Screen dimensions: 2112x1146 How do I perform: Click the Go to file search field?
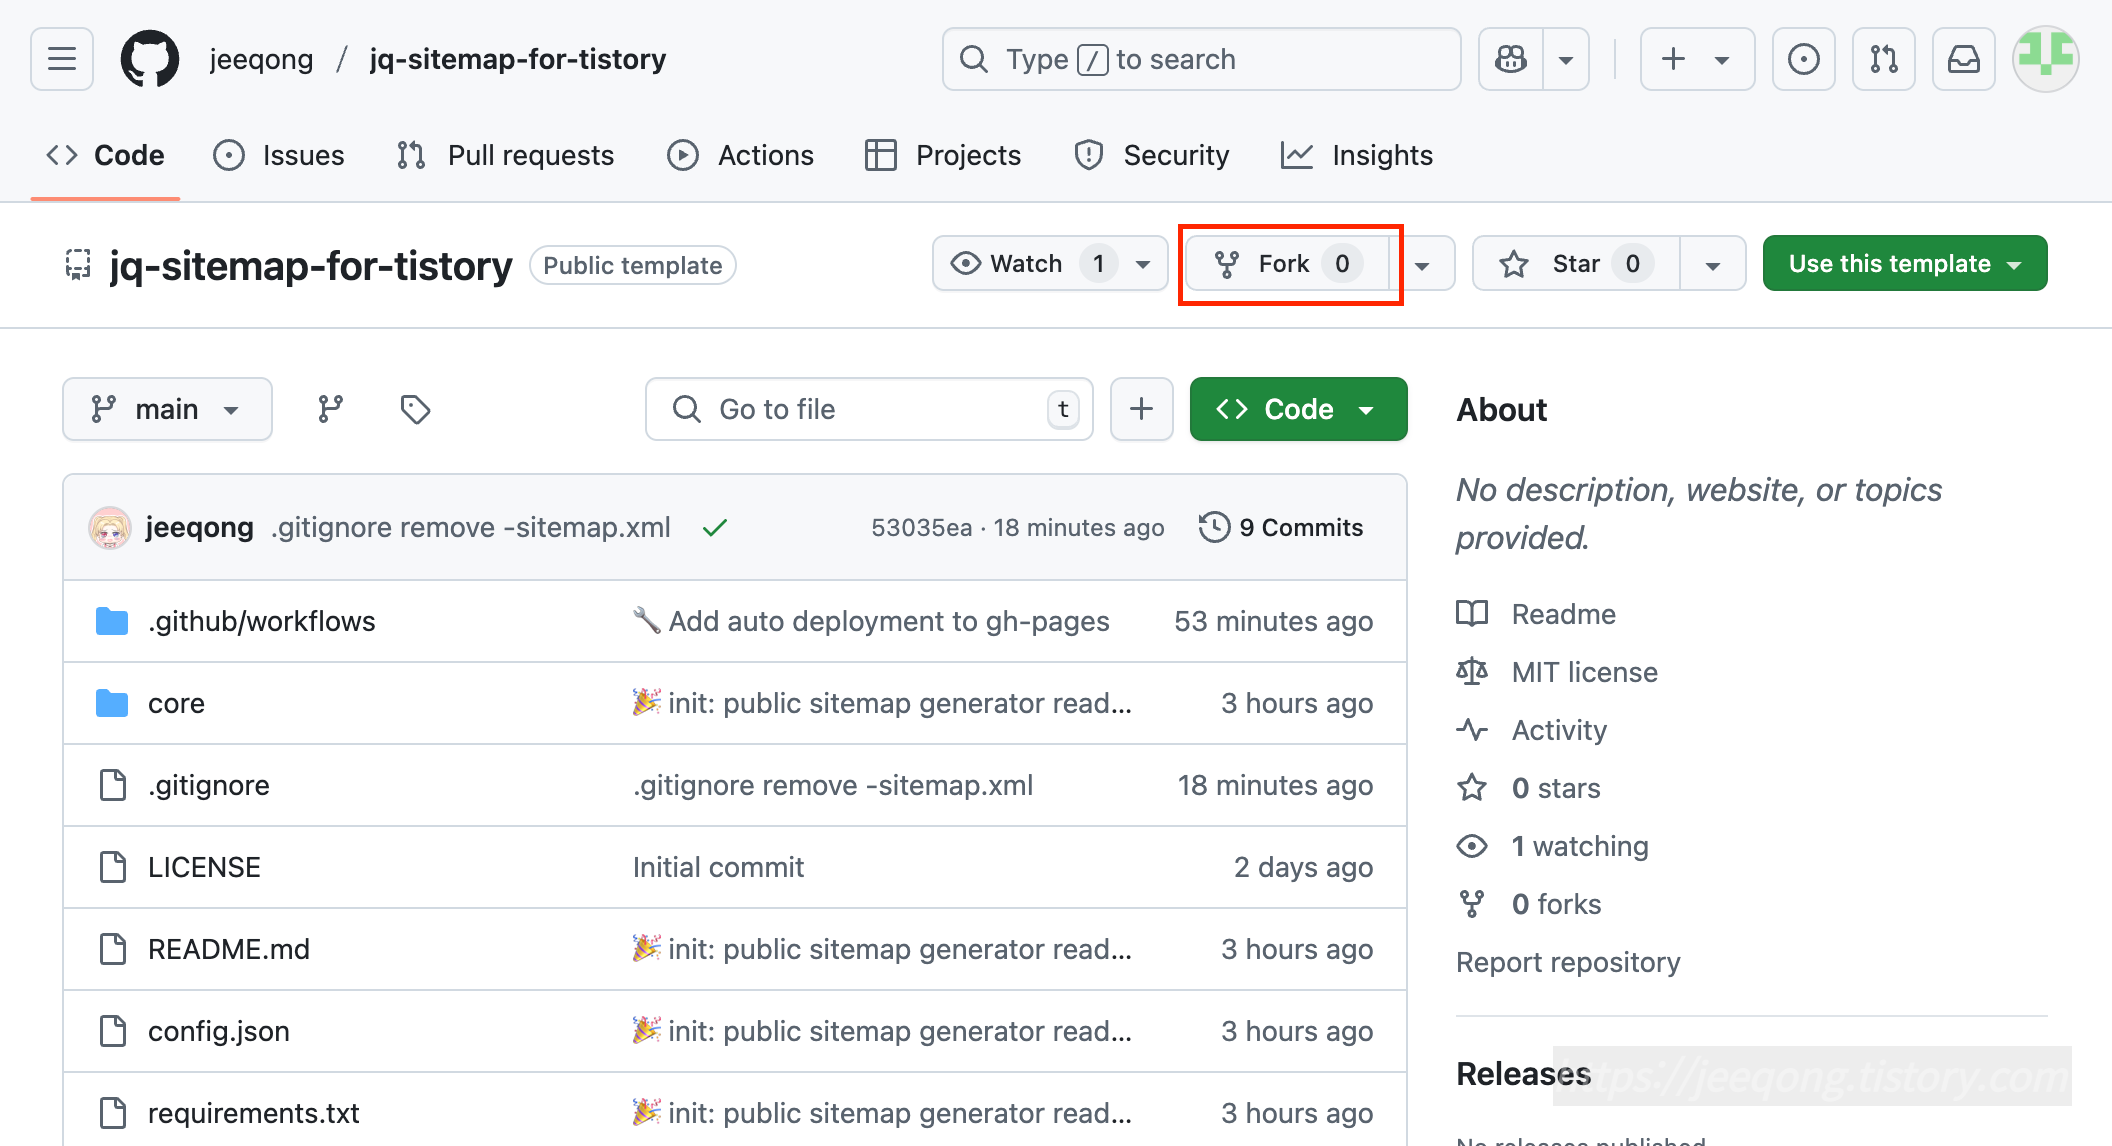point(868,409)
